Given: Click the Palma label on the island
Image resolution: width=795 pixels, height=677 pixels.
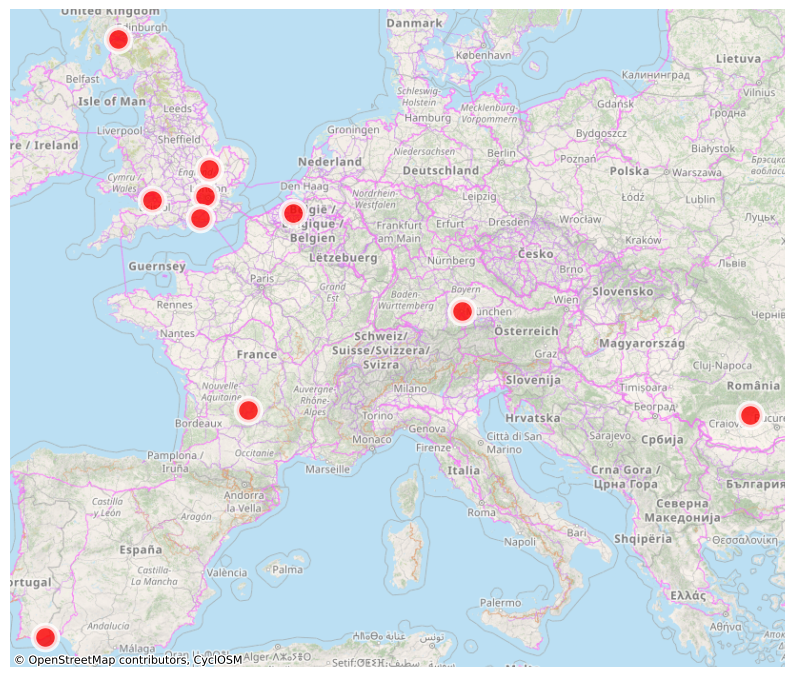Looking at the screenshot, I should click(x=287, y=569).
